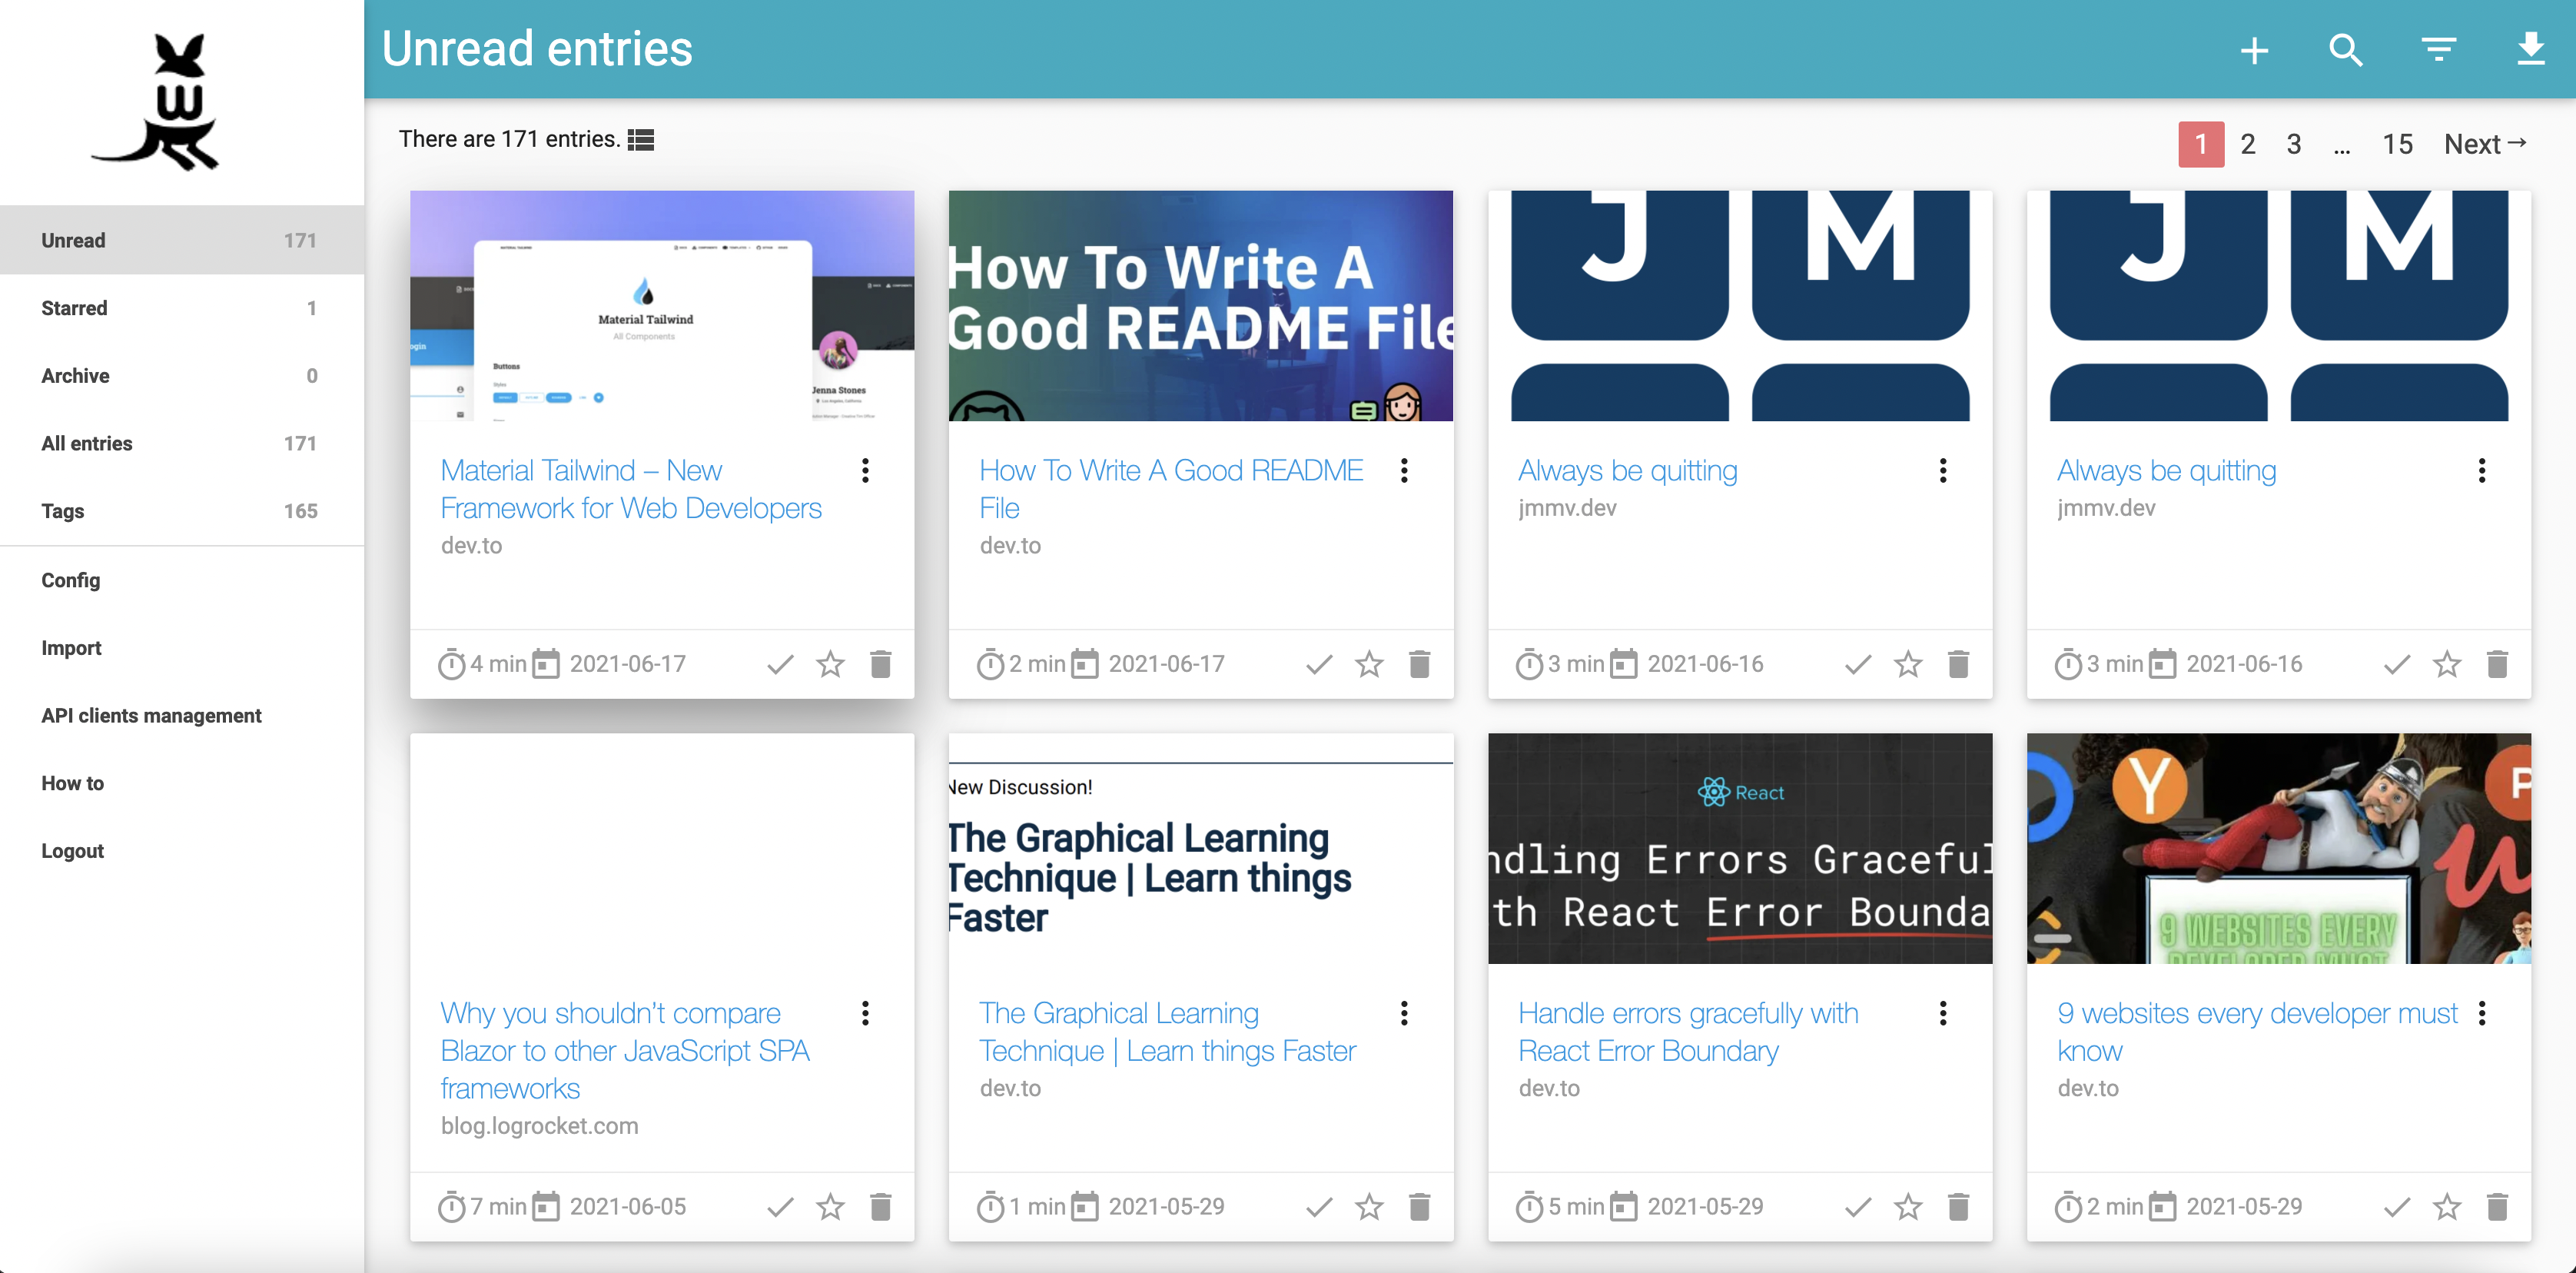Click the export download icon
This screenshot has height=1273, width=2576.
tap(2530, 48)
